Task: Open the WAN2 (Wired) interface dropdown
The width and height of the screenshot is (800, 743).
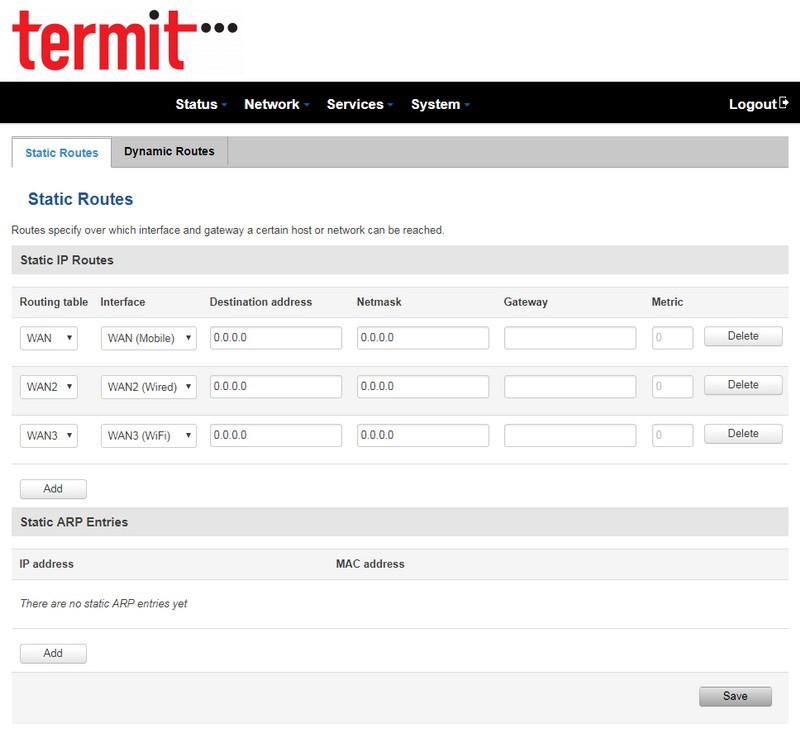Action: (x=148, y=387)
